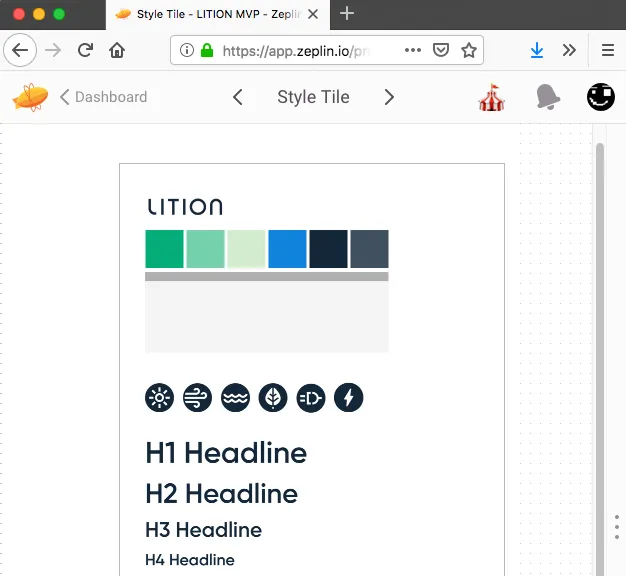Open a new browser tab
Image resolution: width=626 pixels, height=576 pixels.
tap(347, 14)
